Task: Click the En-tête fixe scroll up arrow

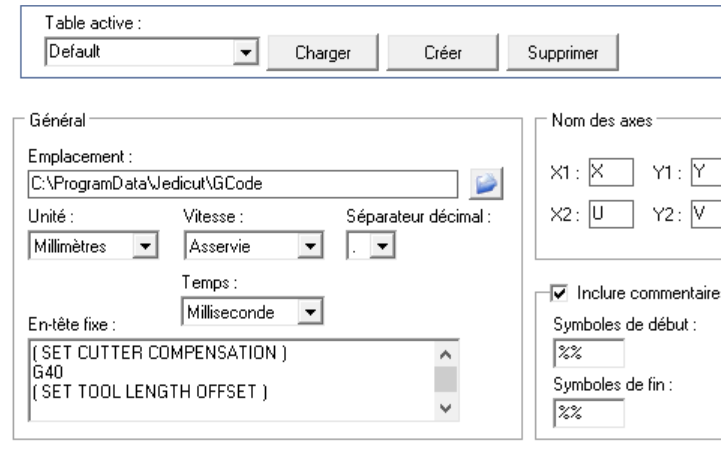Action: click(x=446, y=355)
